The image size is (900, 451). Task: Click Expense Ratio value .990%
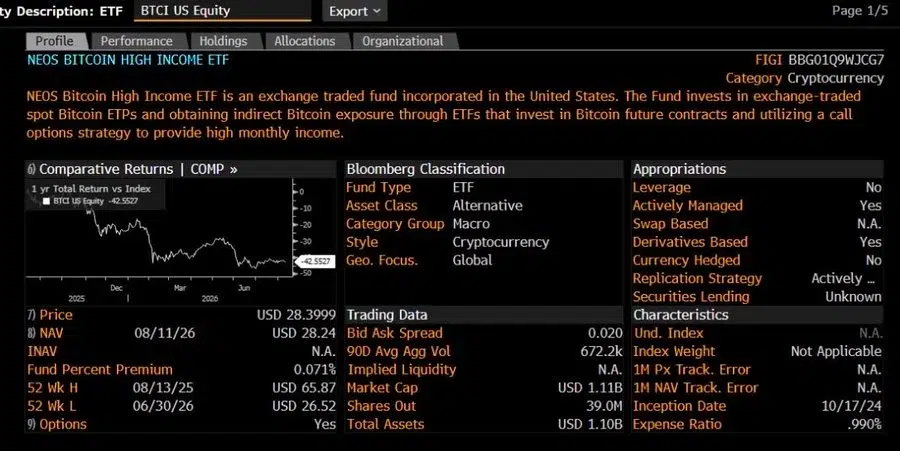[864, 424]
